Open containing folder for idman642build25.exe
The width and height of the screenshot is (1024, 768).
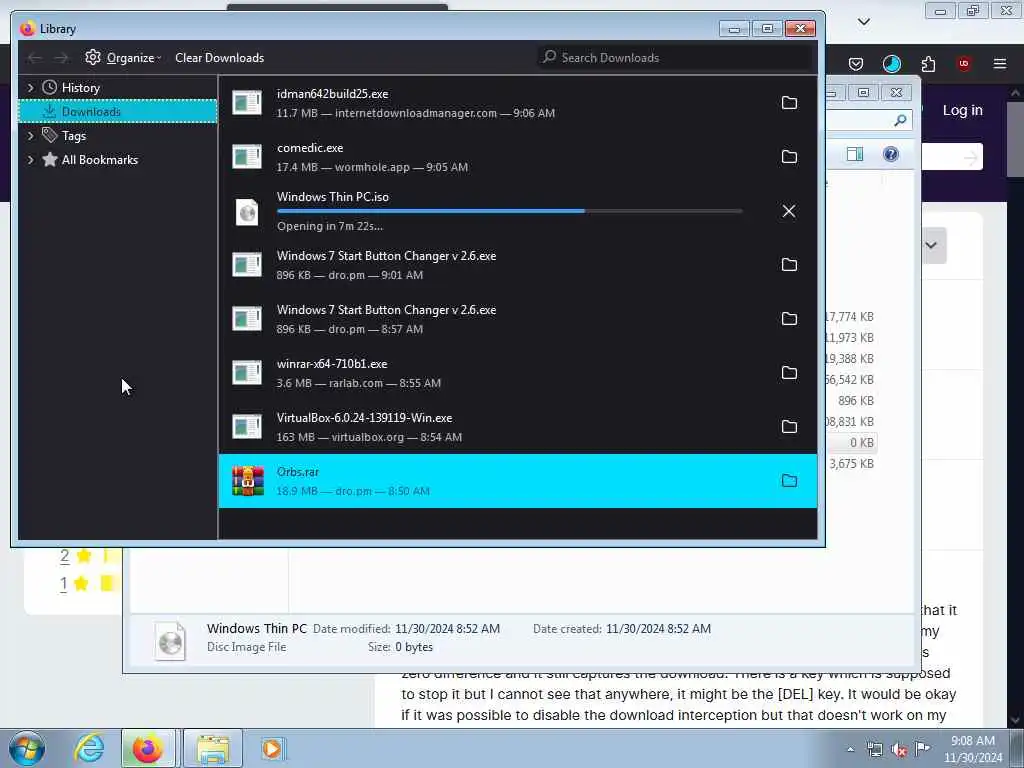pos(789,103)
